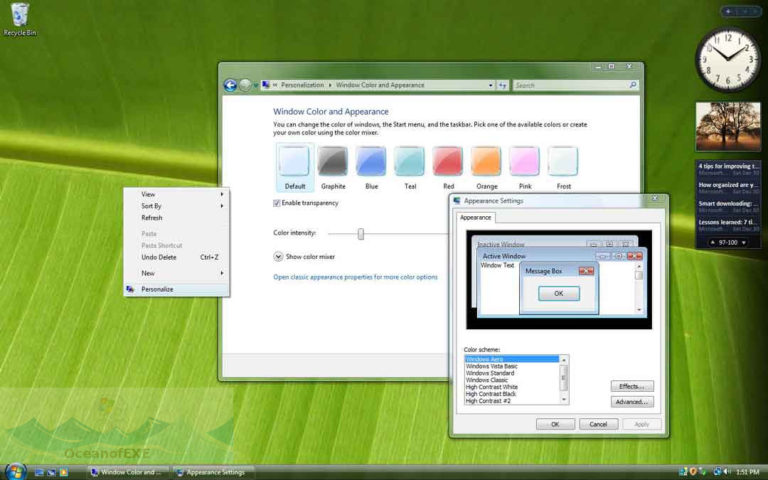This screenshot has height=480, width=768.
Task: Choose Personalize in the context menu
Action: [x=176, y=289]
